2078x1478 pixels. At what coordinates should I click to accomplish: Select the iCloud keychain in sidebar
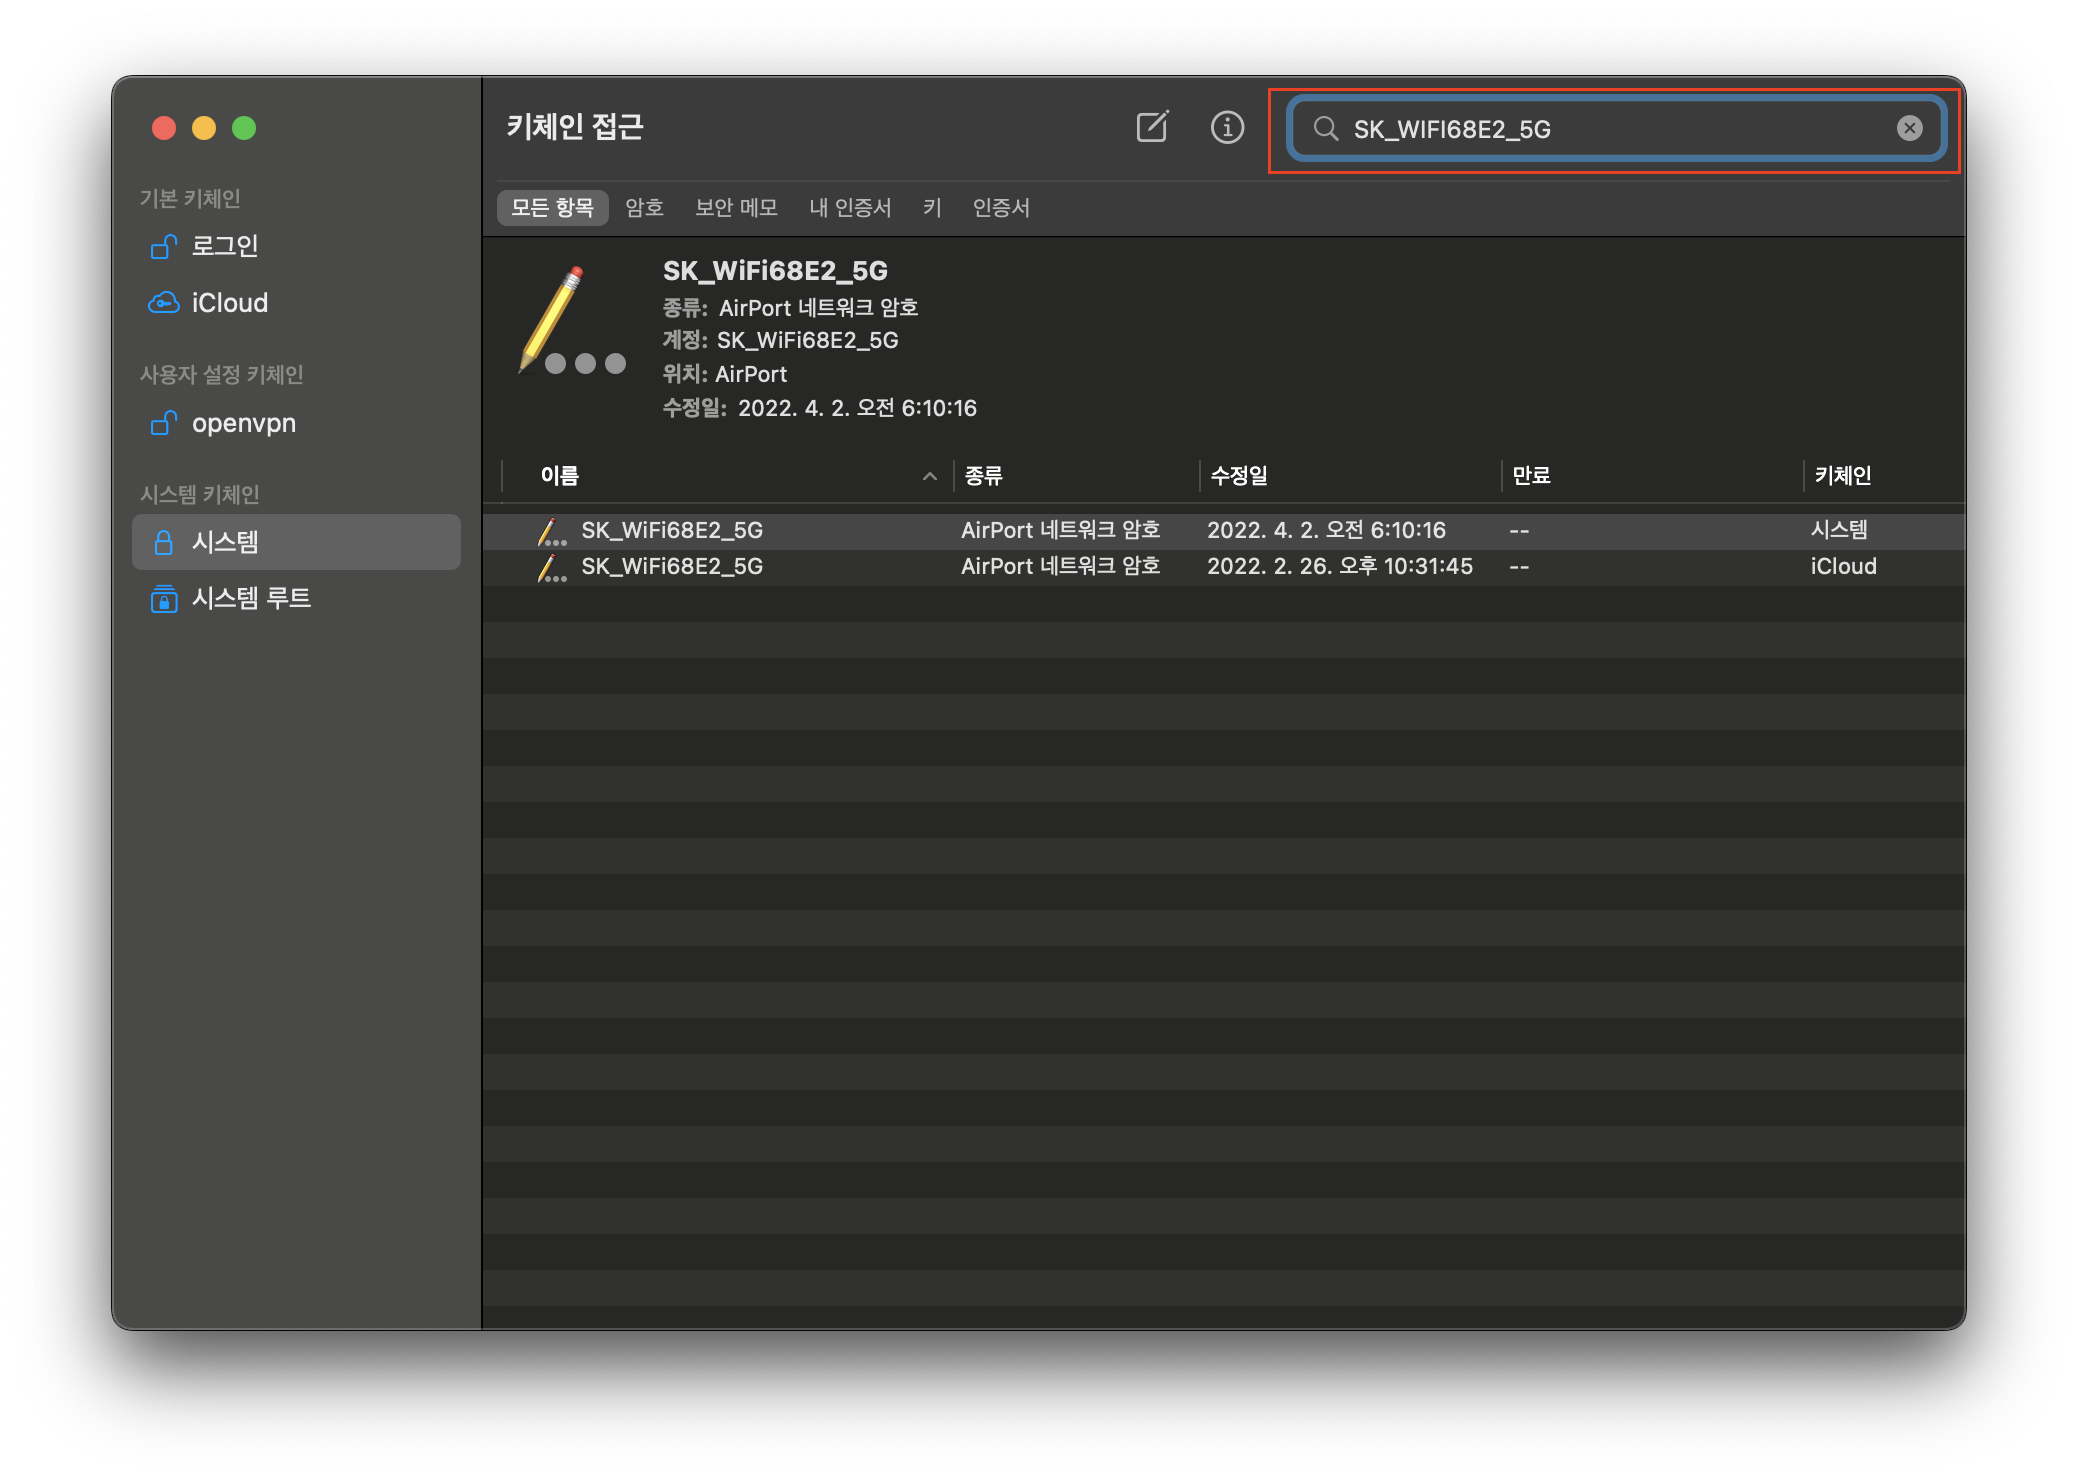point(229,303)
